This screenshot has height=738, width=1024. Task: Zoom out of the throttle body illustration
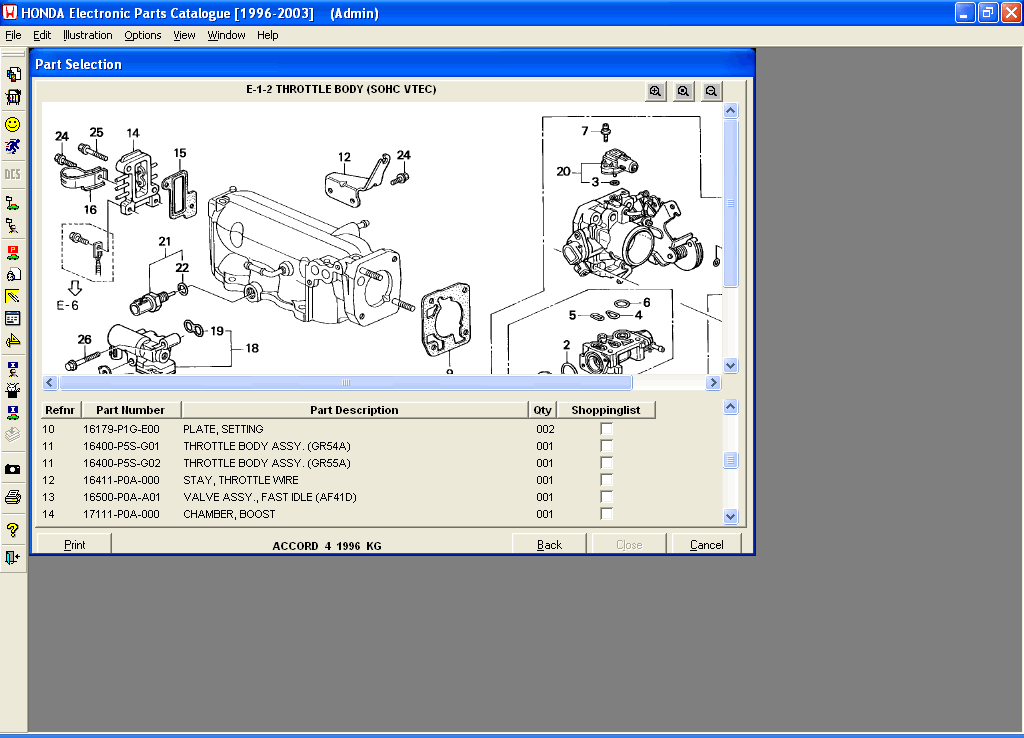coord(712,91)
